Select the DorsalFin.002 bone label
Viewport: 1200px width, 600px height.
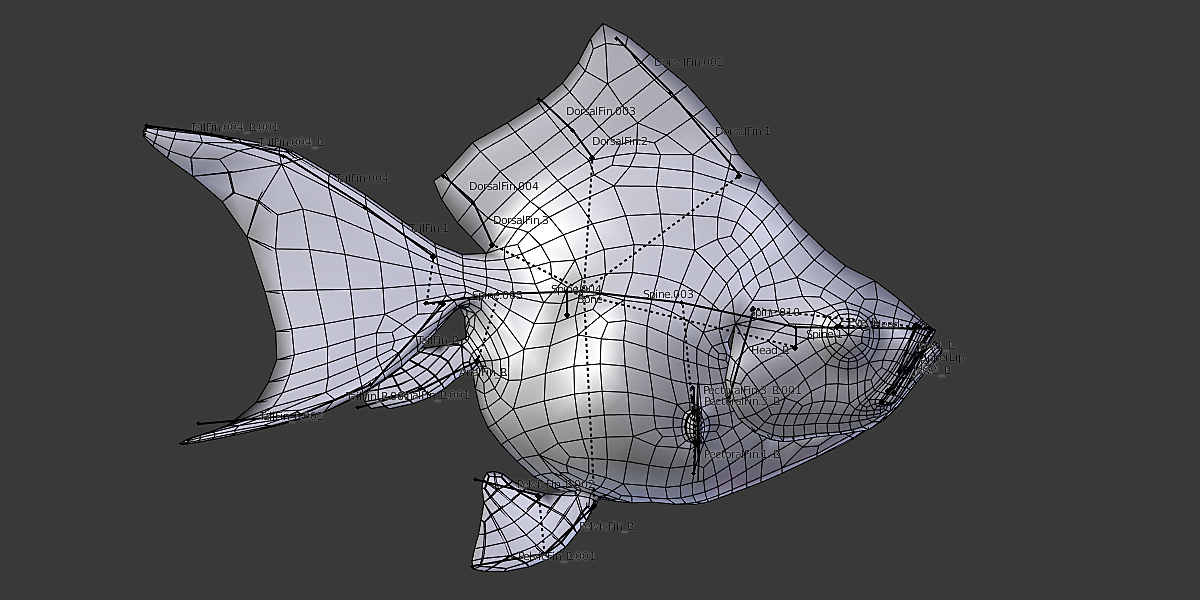(688, 63)
